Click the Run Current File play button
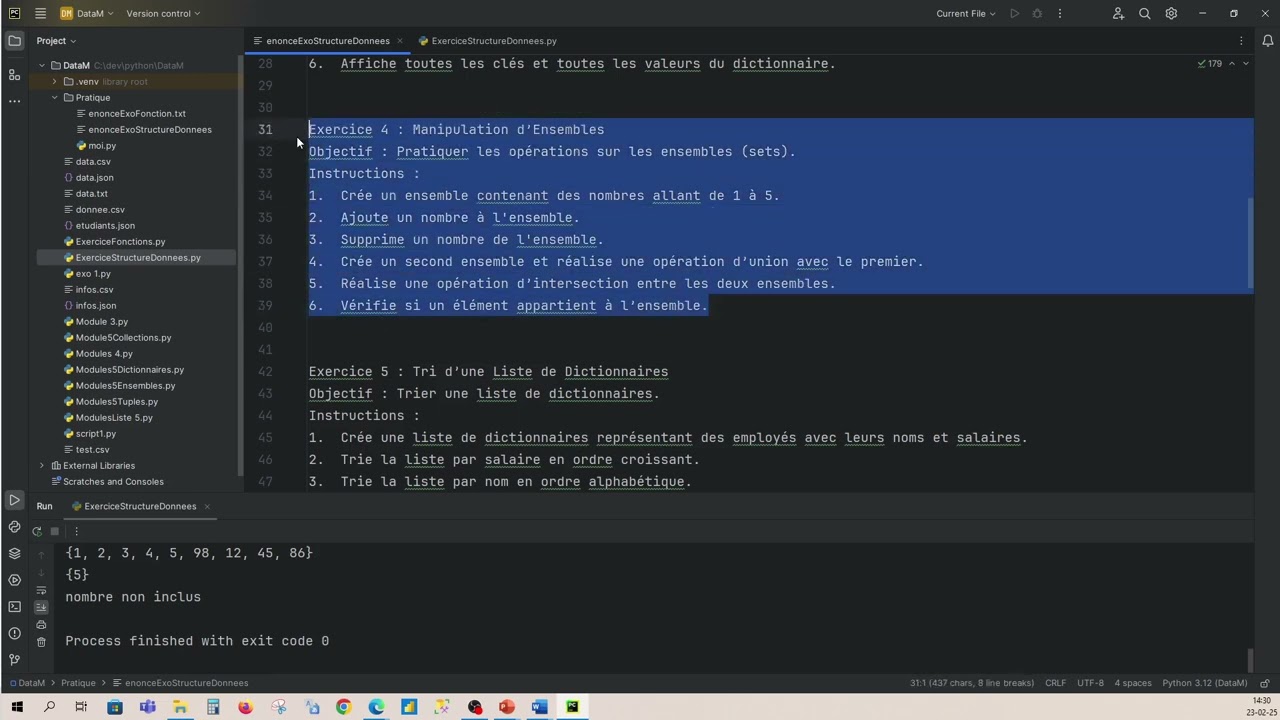This screenshot has width=1280, height=720. [1014, 13]
